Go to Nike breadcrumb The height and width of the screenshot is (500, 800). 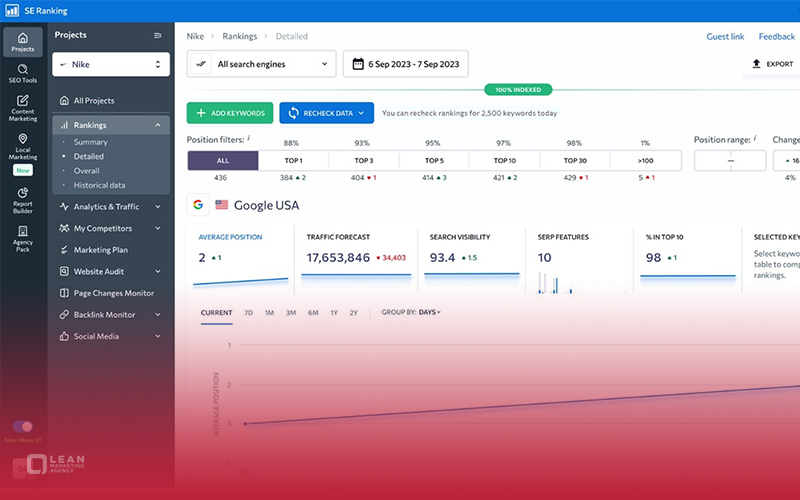pyautogui.click(x=195, y=36)
